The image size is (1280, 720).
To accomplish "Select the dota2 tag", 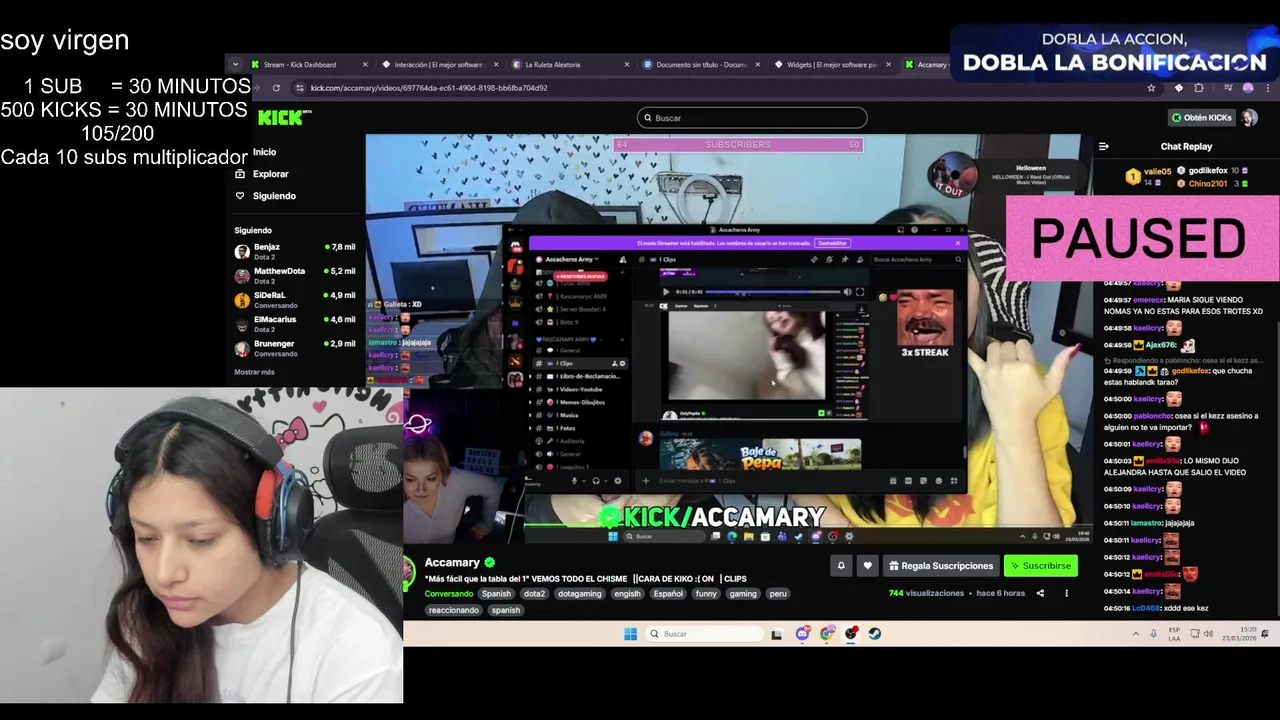I will click(x=534, y=594).
